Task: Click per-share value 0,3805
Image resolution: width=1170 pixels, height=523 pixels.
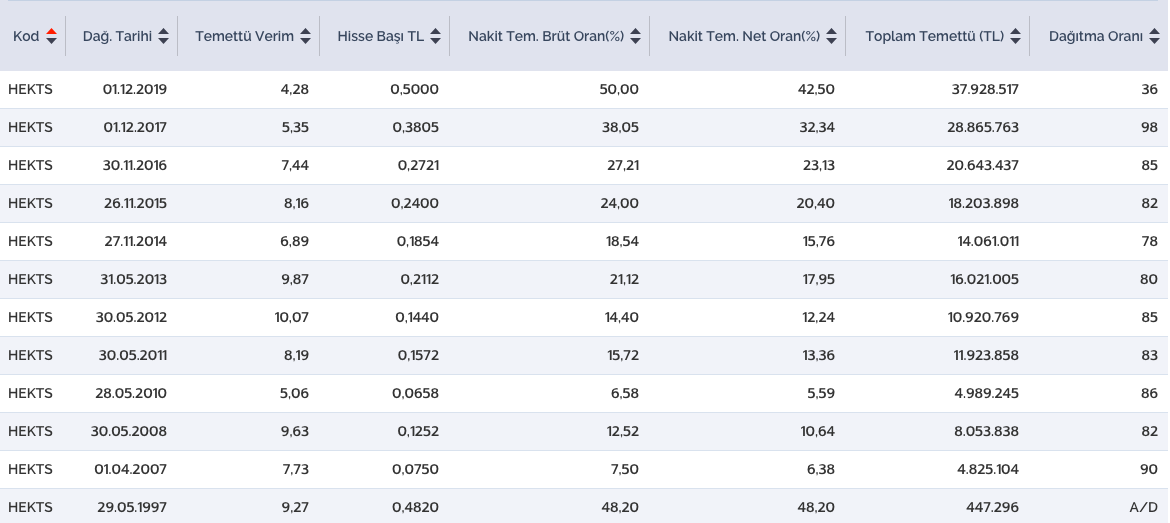Action: [x=416, y=128]
